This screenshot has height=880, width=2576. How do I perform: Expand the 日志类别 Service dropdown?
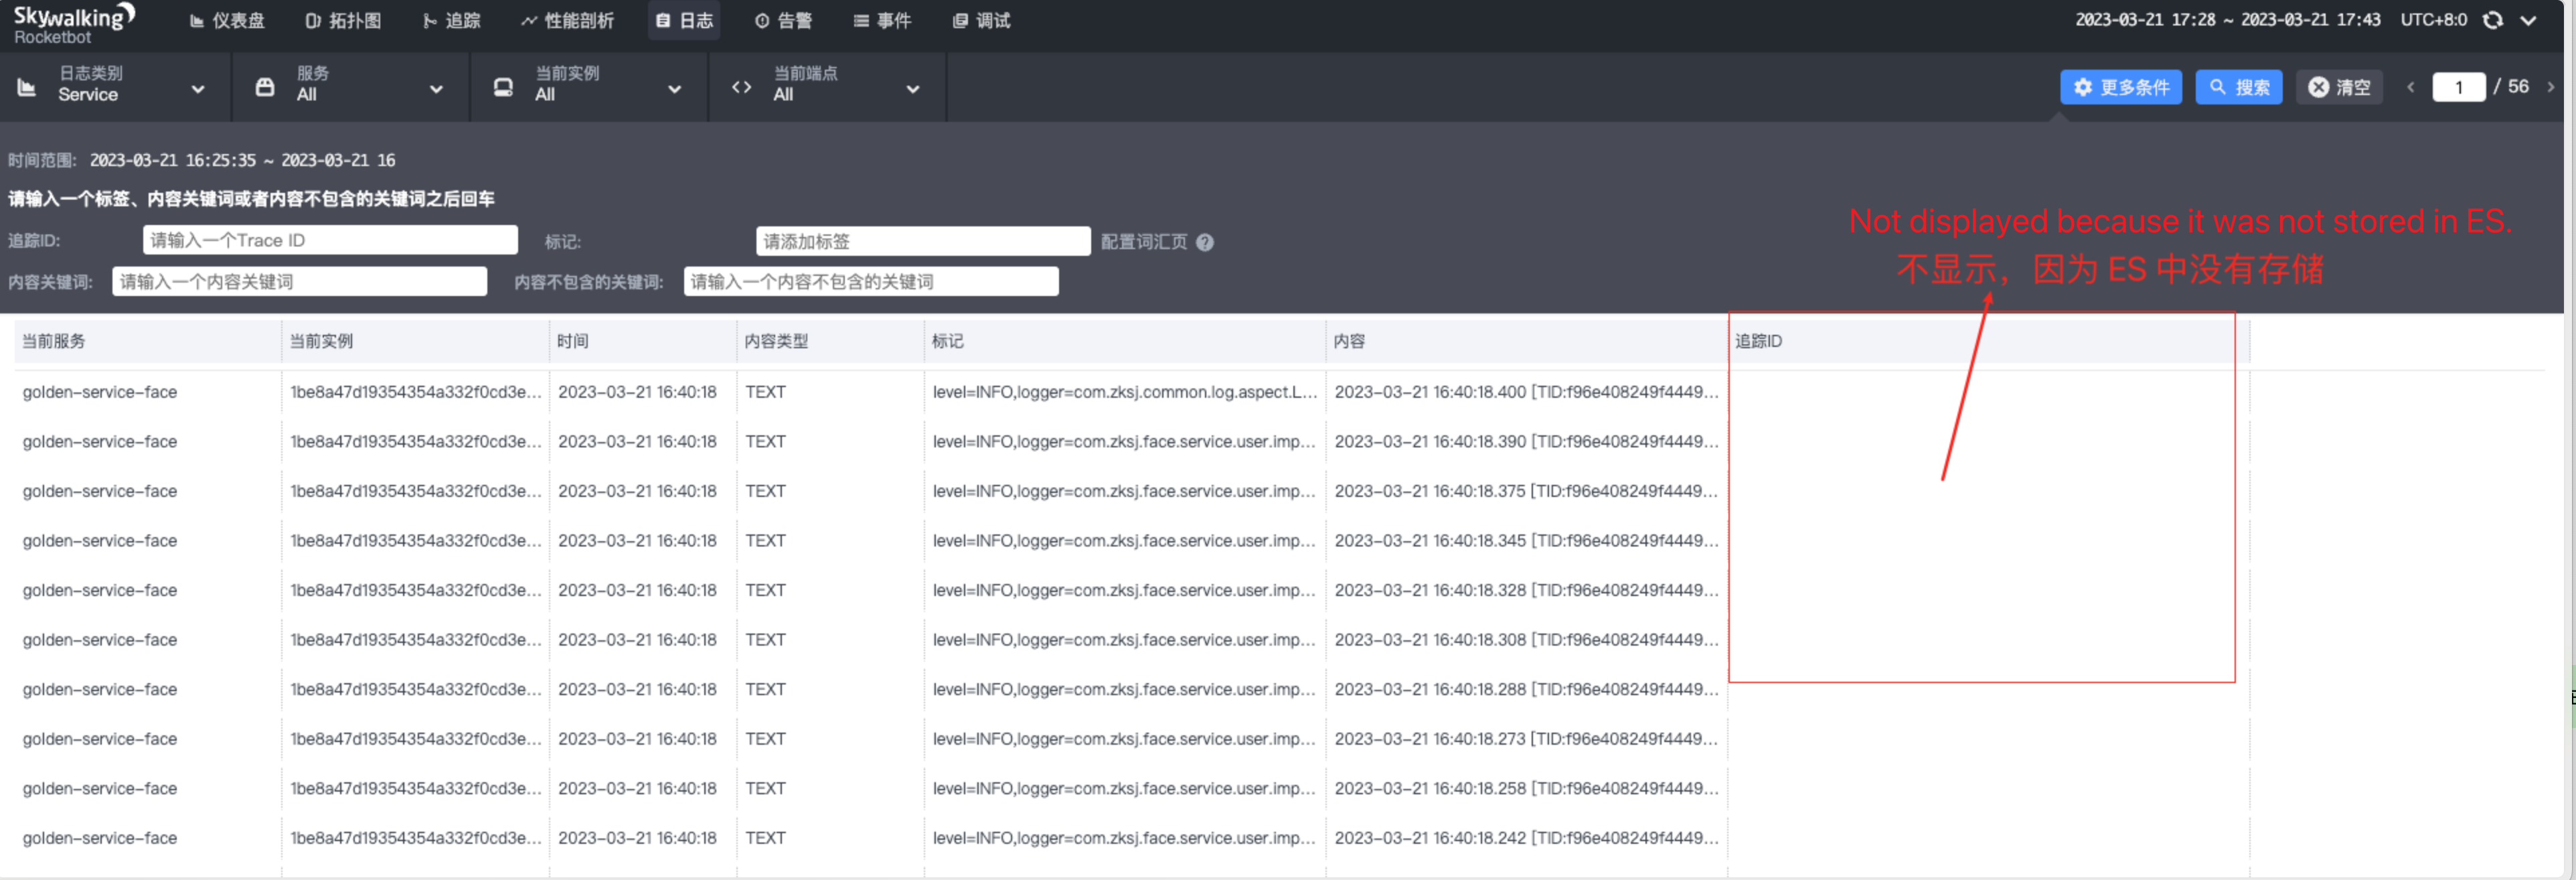click(x=197, y=89)
